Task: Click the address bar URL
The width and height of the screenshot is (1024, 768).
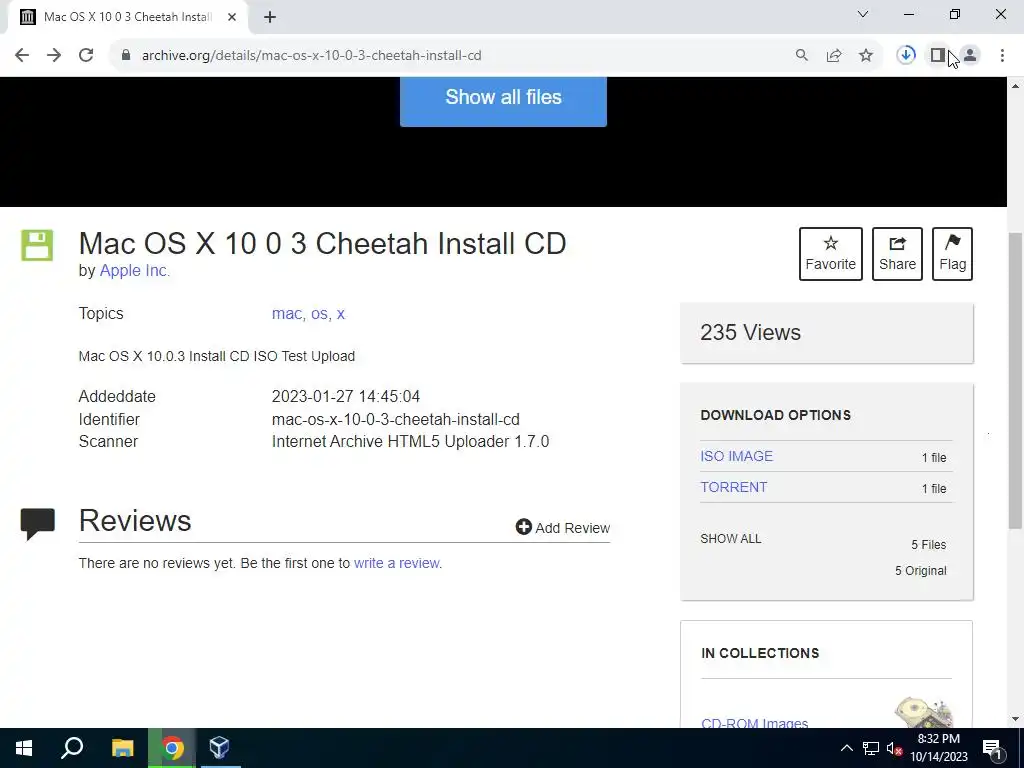Action: point(312,56)
